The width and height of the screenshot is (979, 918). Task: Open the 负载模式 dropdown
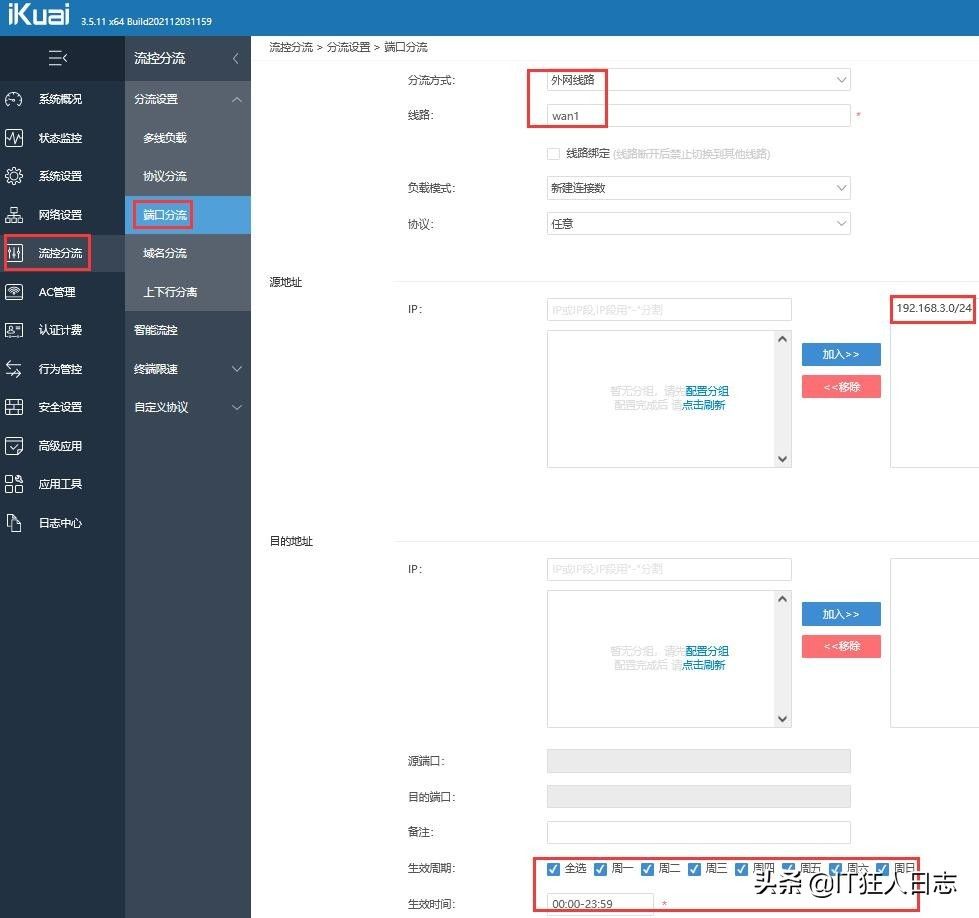coord(699,188)
